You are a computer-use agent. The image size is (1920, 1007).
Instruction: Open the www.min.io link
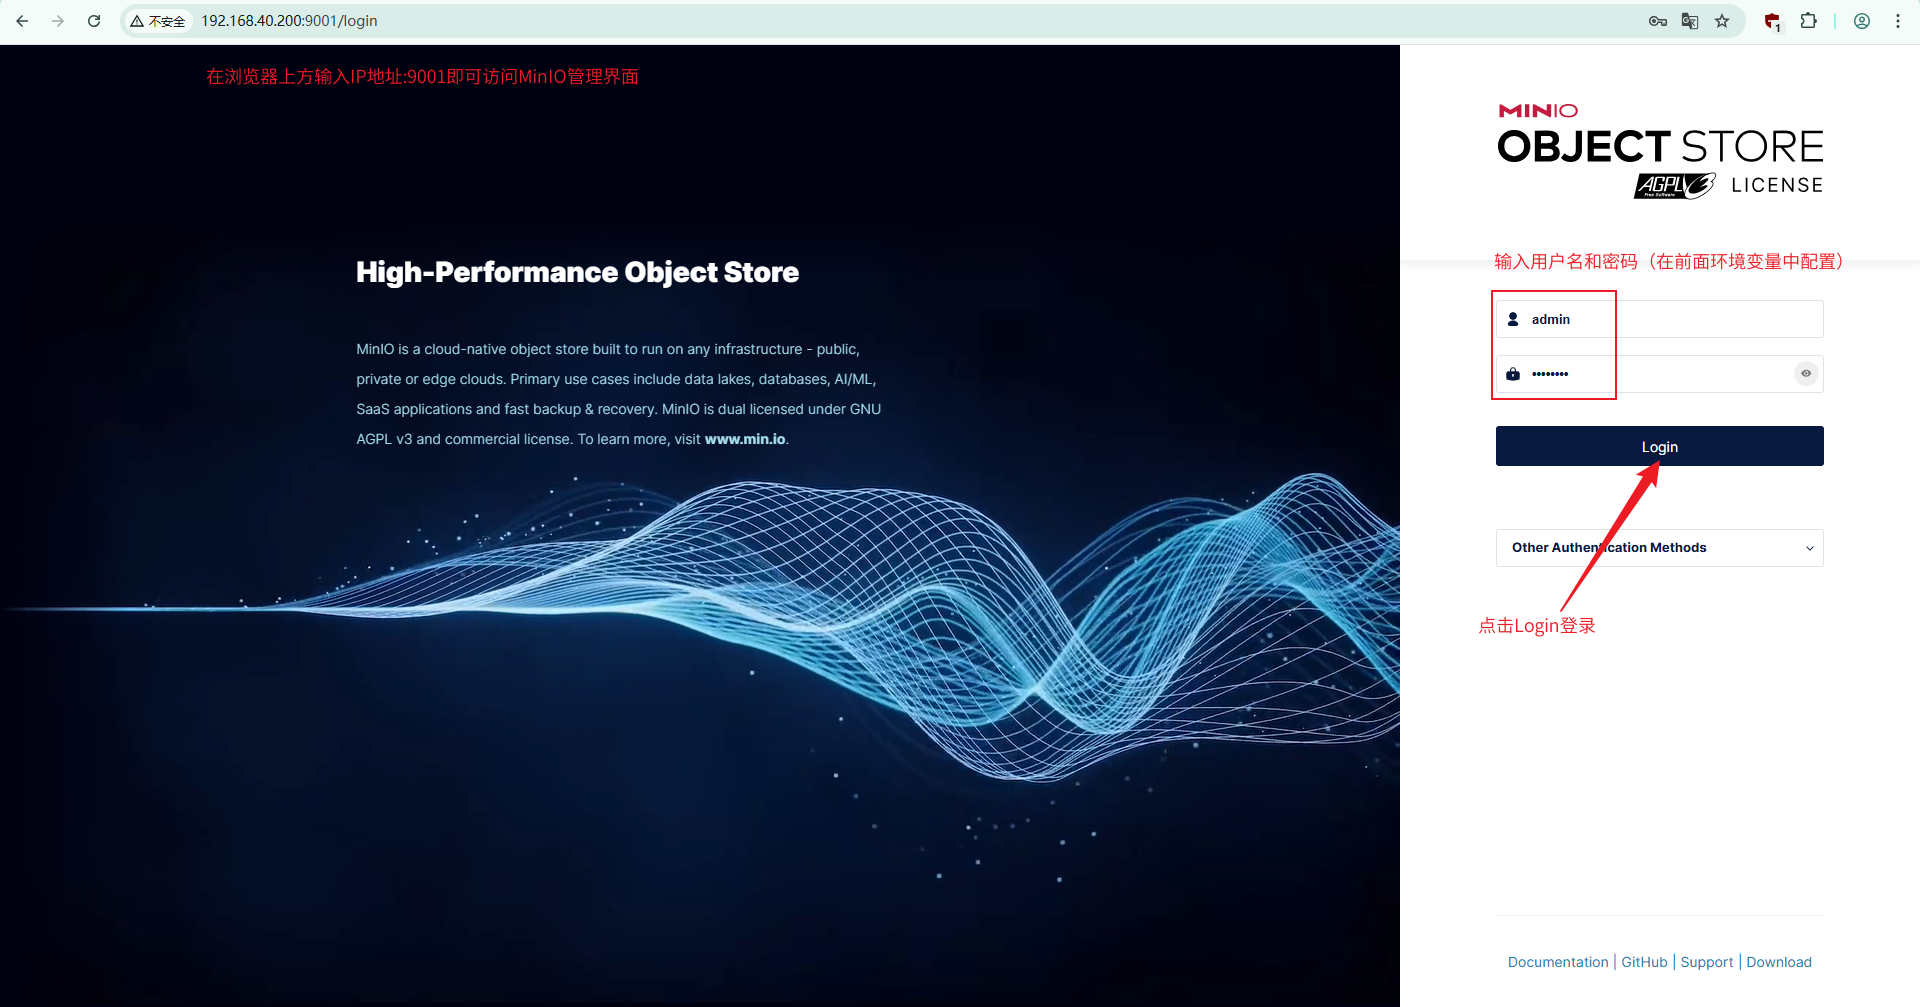[x=745, y=439]
